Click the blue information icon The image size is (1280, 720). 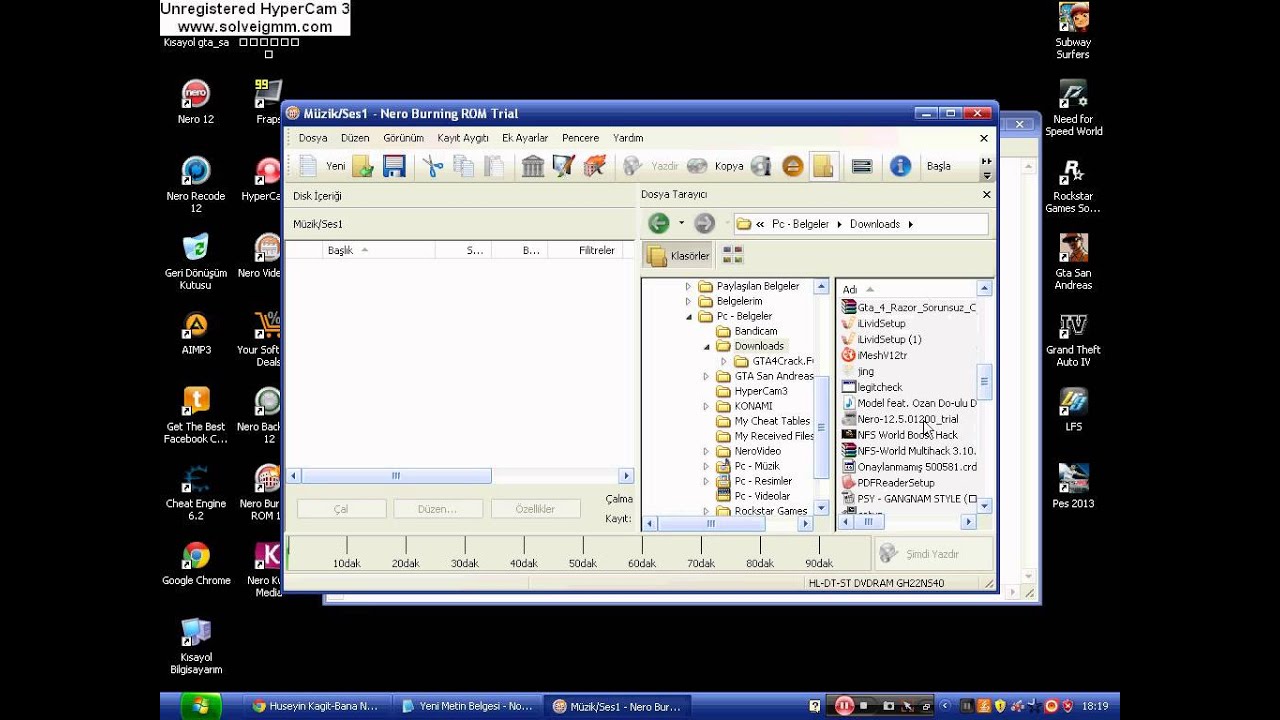coord(900,166)
